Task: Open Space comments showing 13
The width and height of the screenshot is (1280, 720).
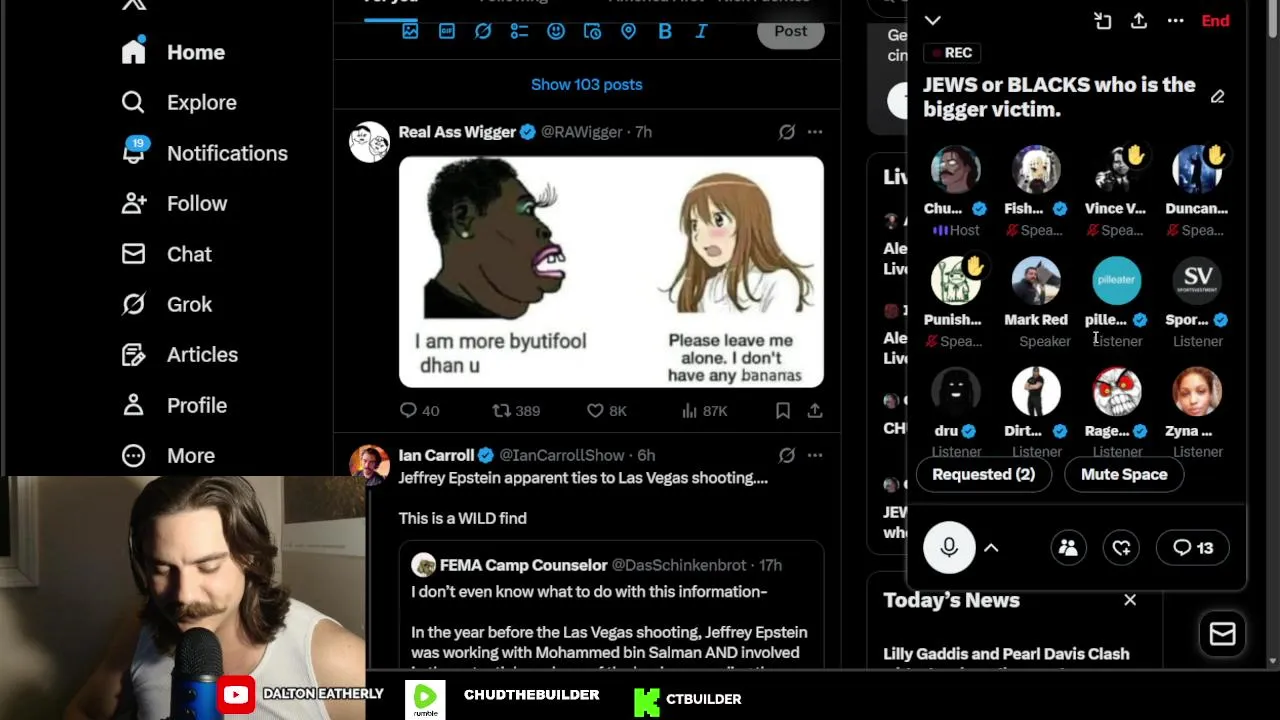Action: tap(1193, 548)
